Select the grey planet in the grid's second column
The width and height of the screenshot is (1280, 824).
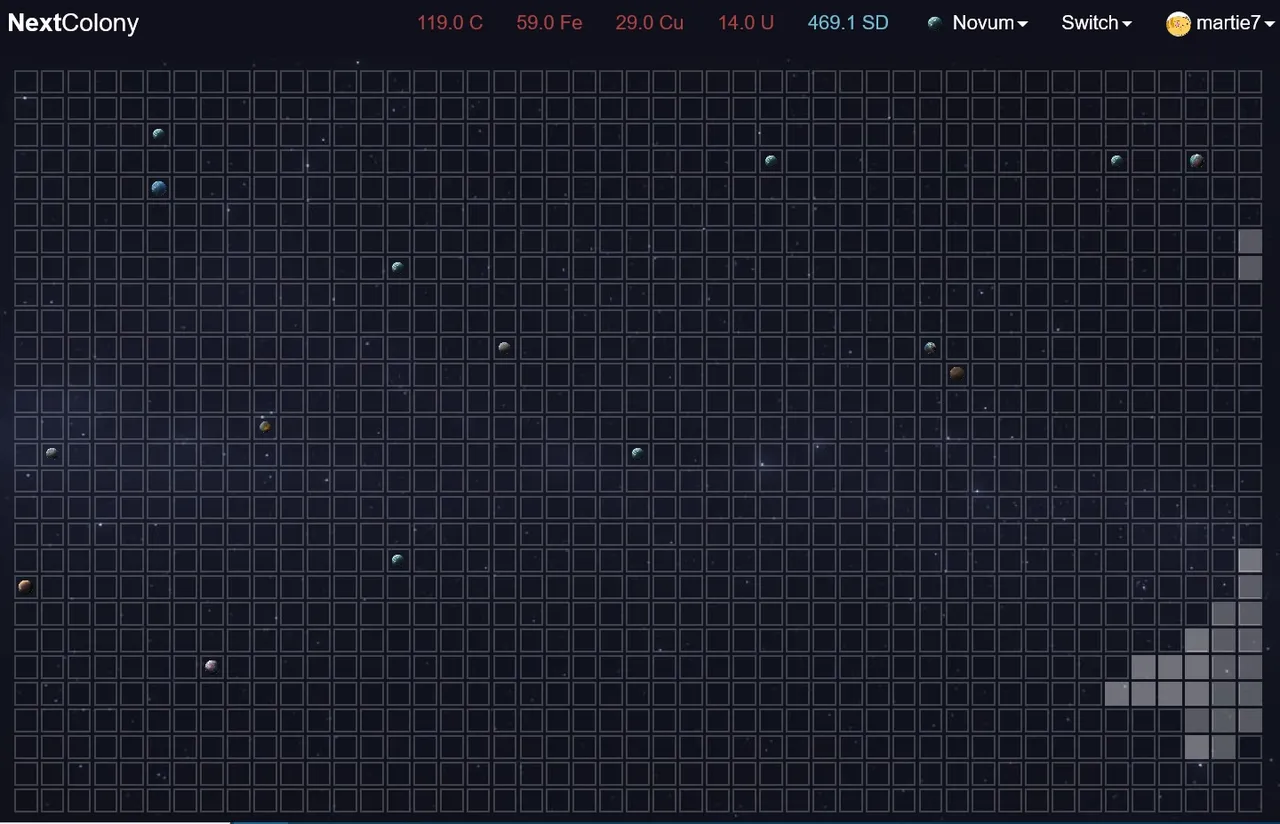point(52,453)
